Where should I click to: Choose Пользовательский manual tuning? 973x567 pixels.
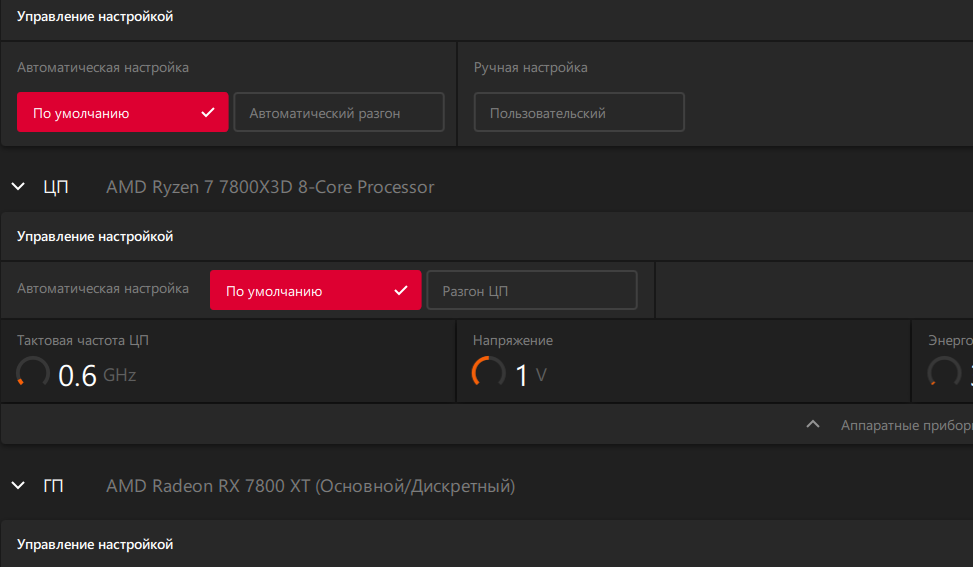[579, 112]
